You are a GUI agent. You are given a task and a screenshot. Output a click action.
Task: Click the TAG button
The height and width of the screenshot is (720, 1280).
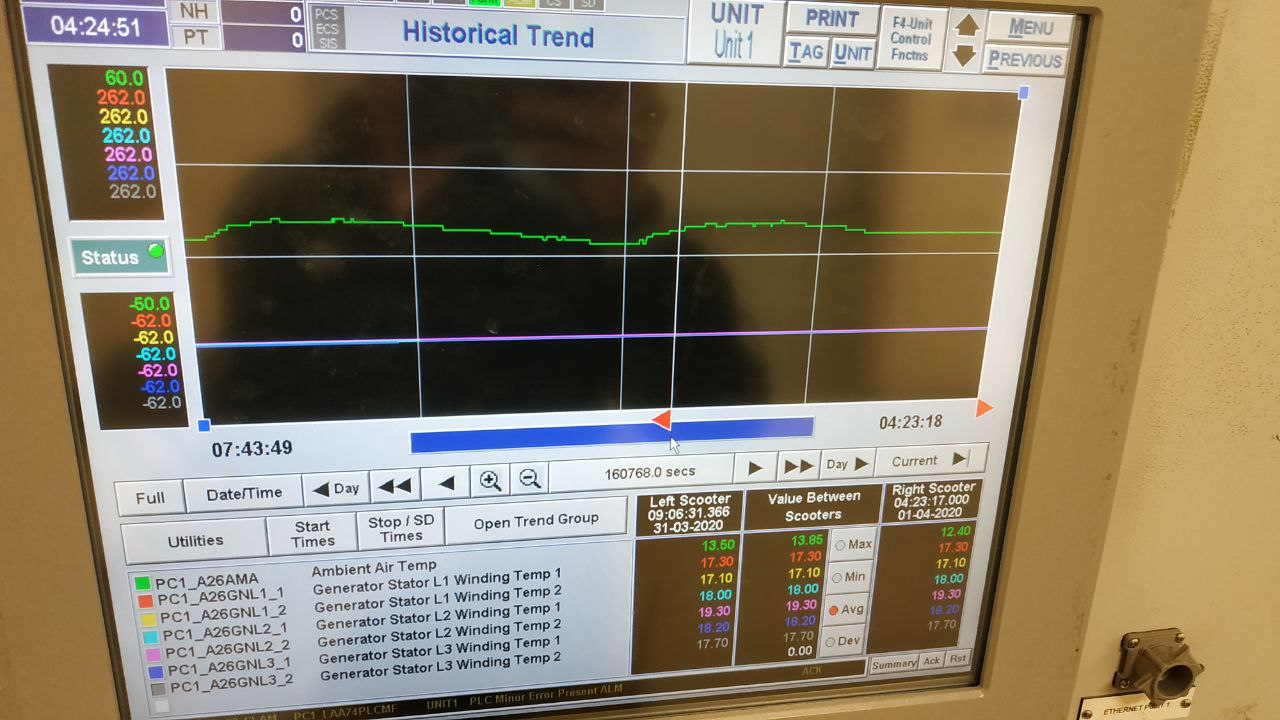point(806,52)
